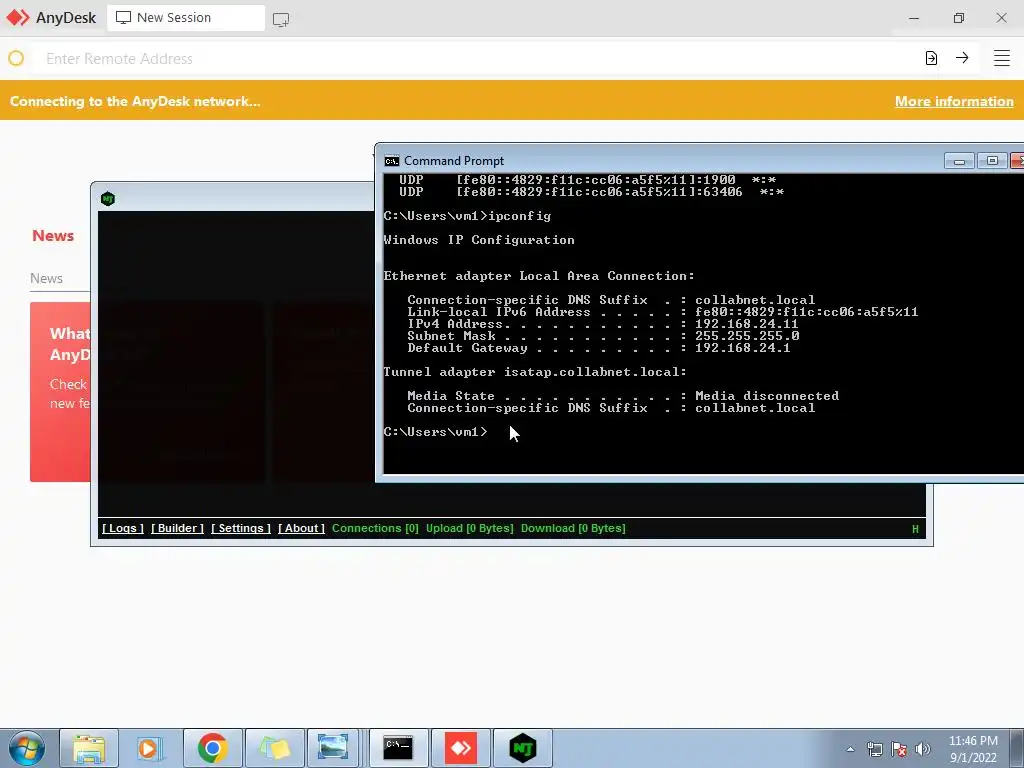The height and width of the screenshot is (768, 1024).
Task: Click the Connections [0] status text
Action: pos(376,528)
